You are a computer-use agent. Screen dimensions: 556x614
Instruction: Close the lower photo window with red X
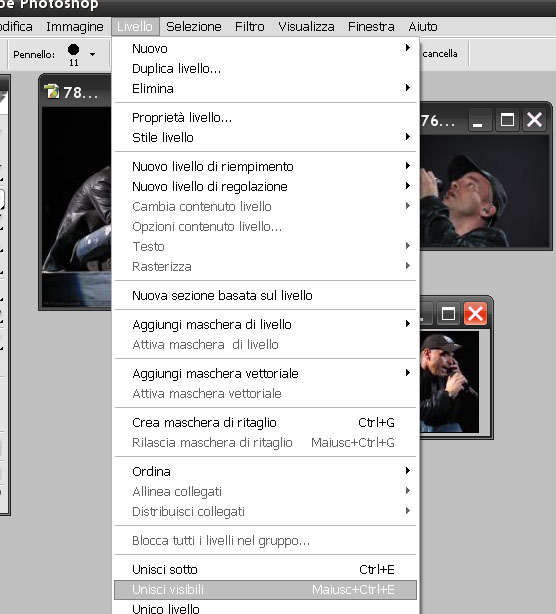(475, 314)
